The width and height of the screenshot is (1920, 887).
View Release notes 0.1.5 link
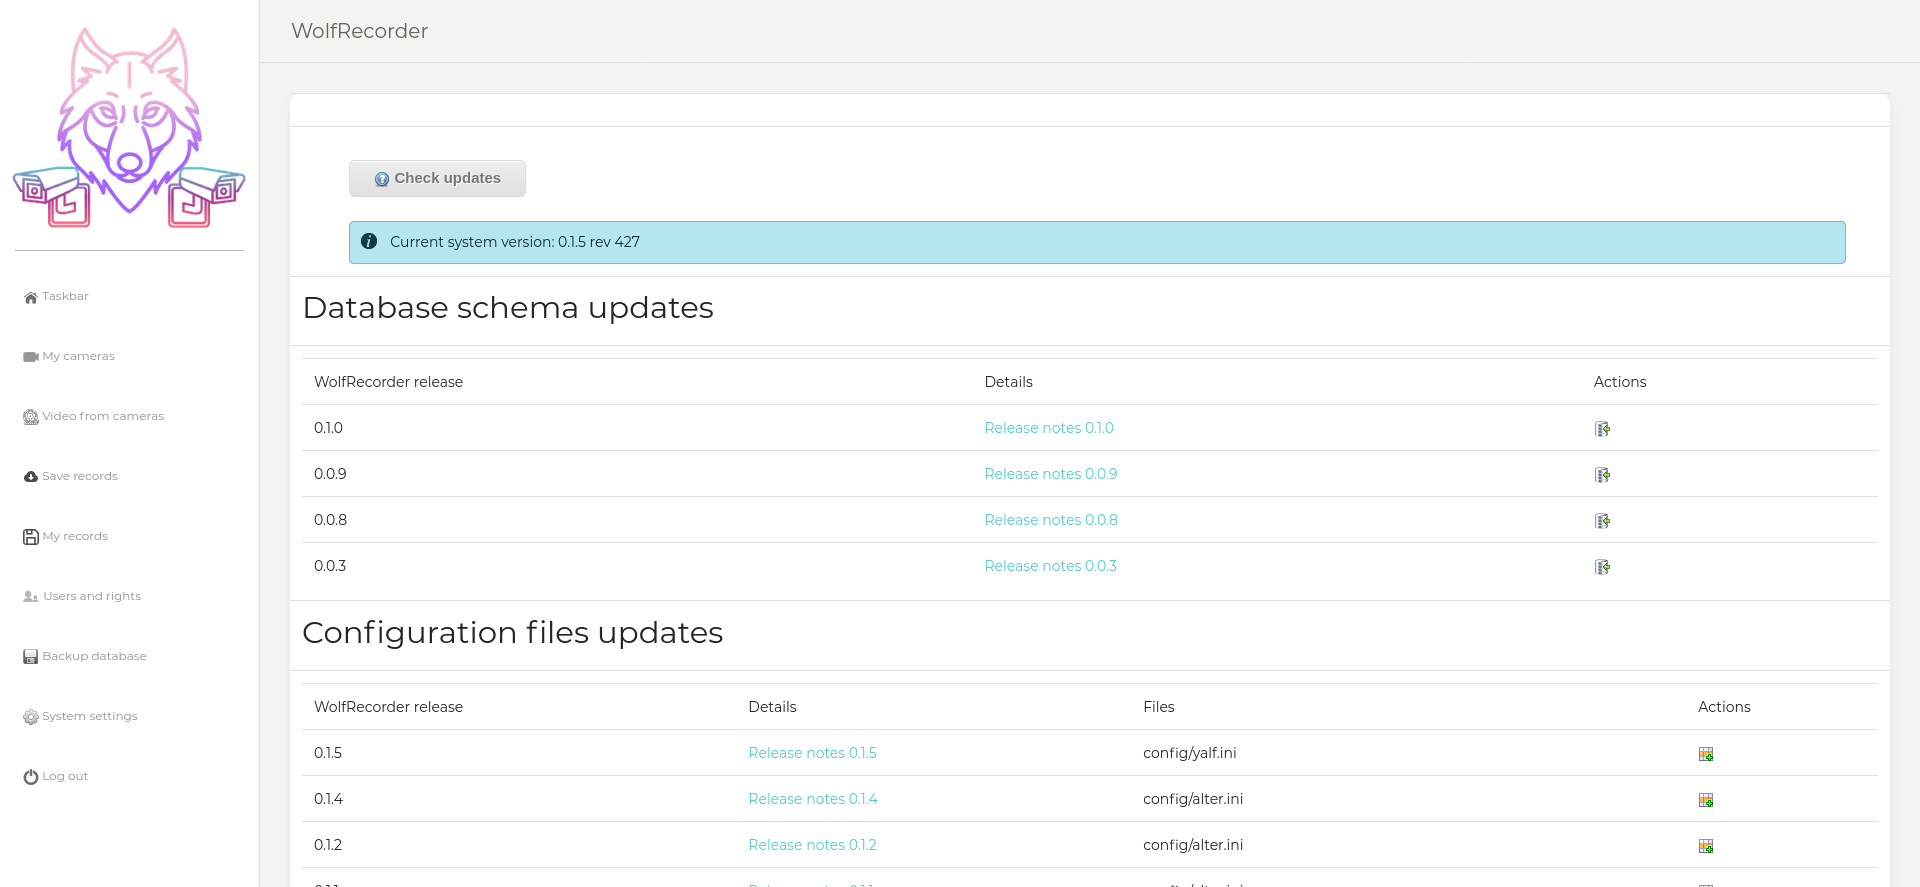tap(811, 753)
